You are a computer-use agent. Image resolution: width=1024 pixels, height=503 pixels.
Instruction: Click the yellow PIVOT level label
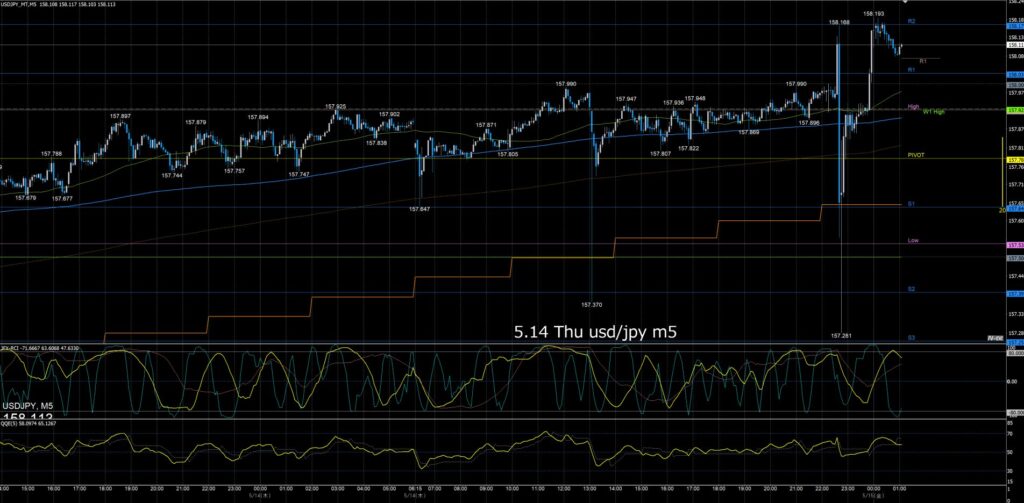[916, 155]
